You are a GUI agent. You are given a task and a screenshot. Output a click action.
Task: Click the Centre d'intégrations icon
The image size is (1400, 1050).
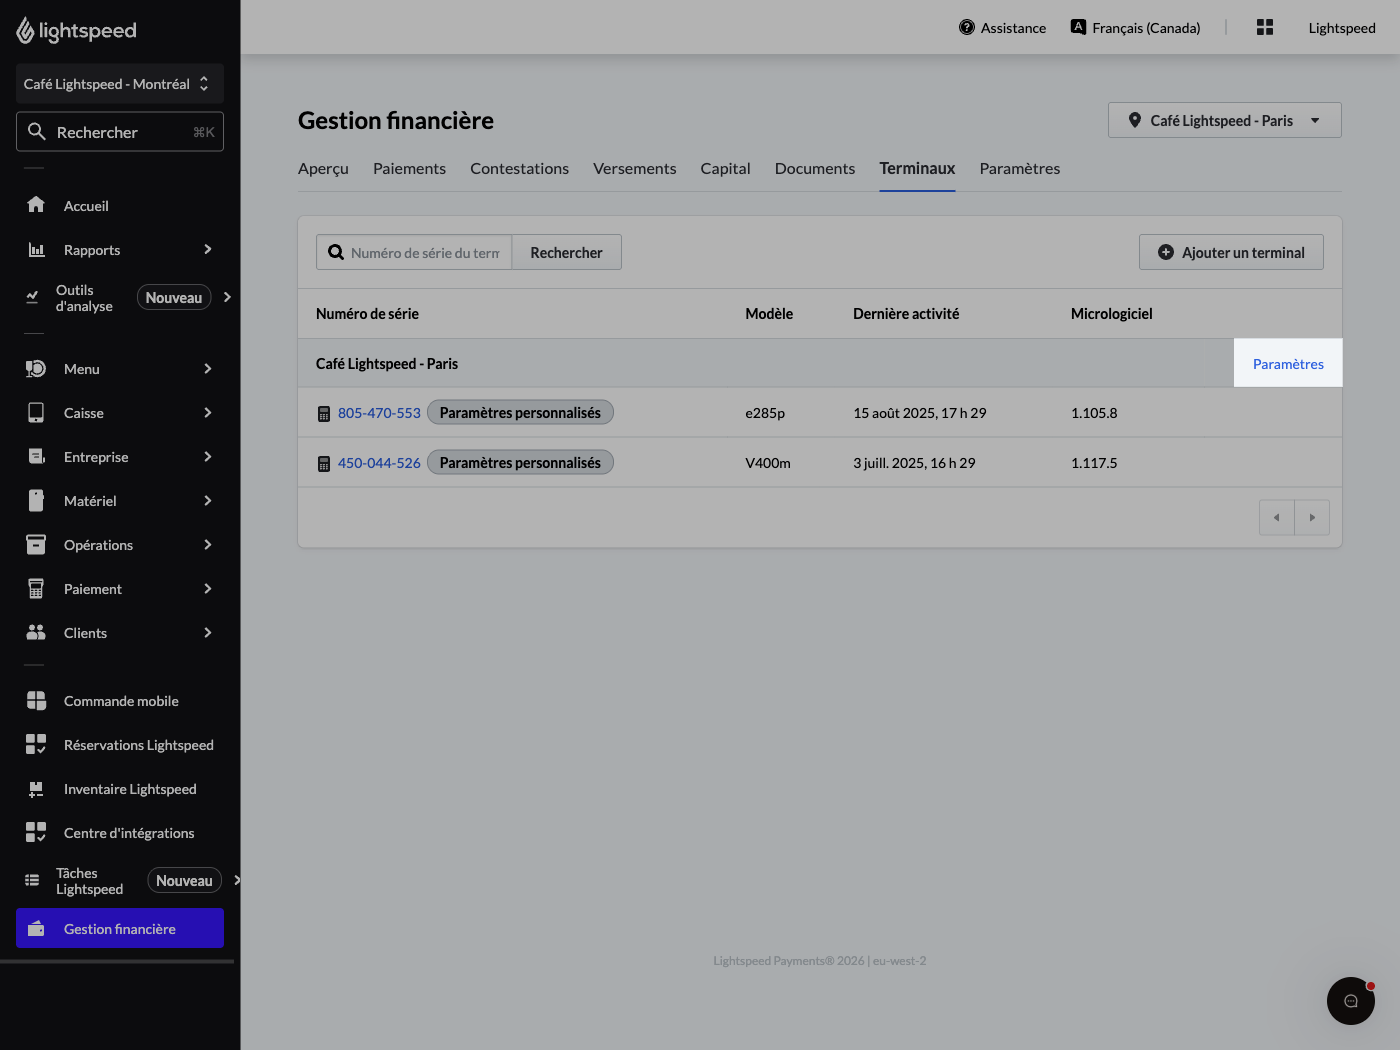point(36,833)
